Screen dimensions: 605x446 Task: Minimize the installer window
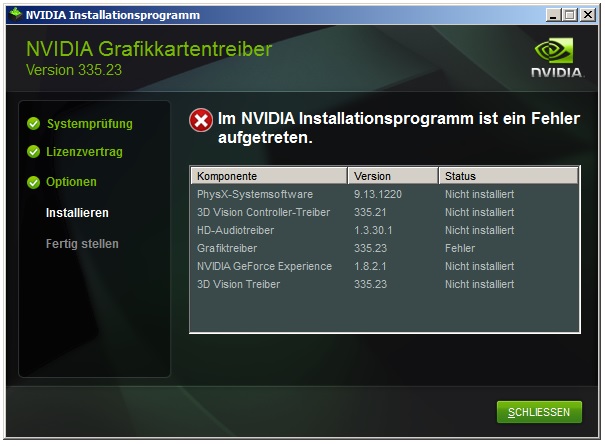[x=553, y=15]
